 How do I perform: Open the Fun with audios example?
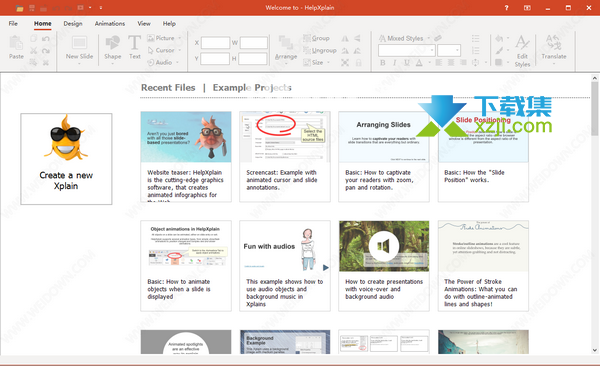click(x=285, y=266)
